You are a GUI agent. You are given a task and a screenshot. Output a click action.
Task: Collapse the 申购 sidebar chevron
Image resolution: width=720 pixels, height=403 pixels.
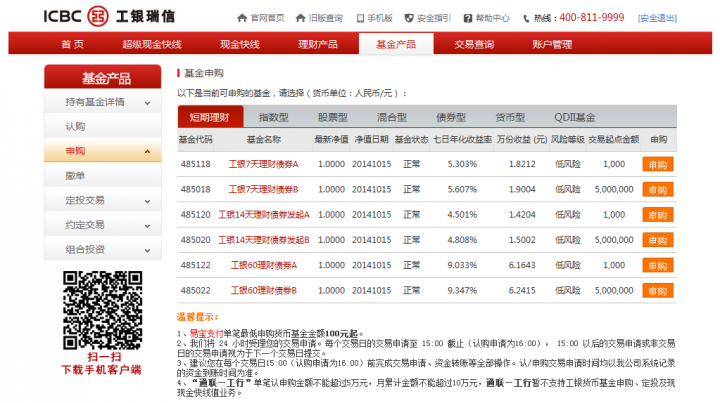click(x=147, y=151)
